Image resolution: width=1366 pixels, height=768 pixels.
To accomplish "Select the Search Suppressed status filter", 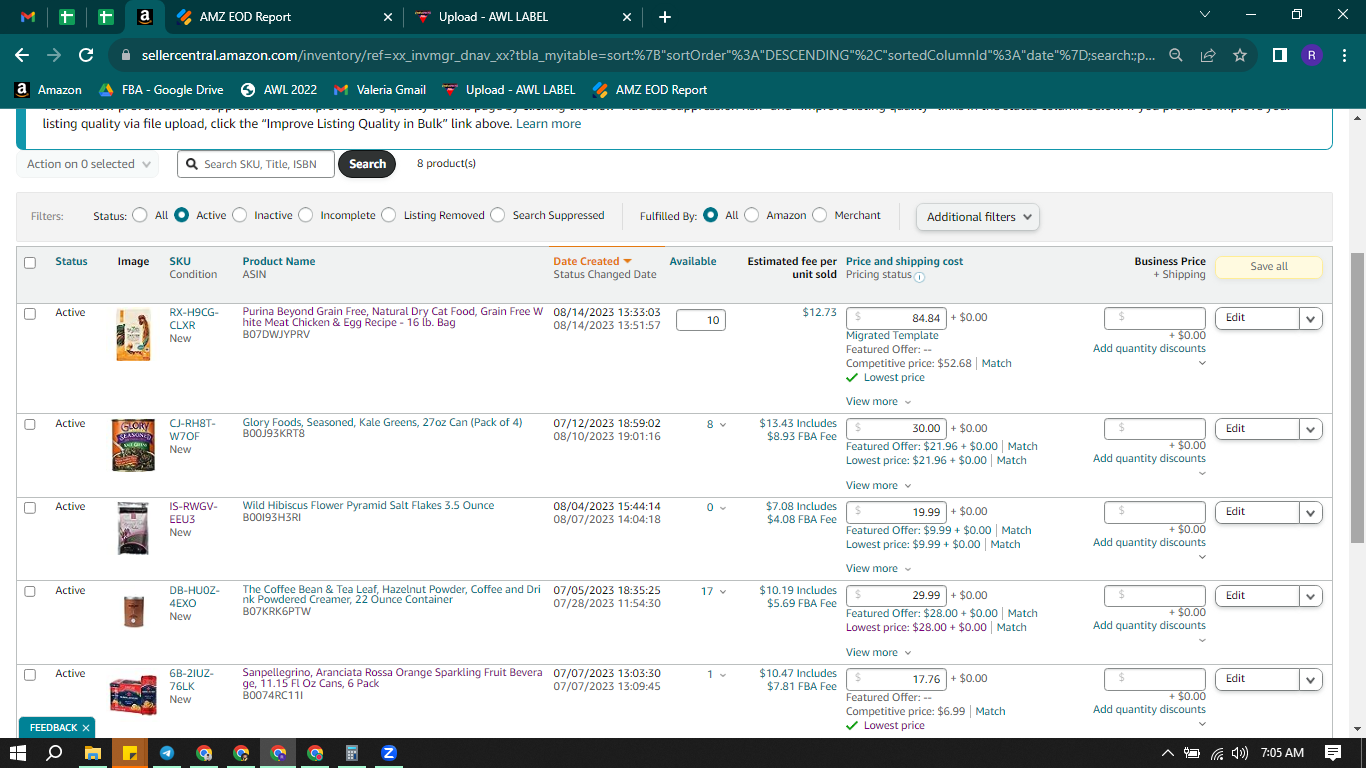I will [x=498, y=215].
